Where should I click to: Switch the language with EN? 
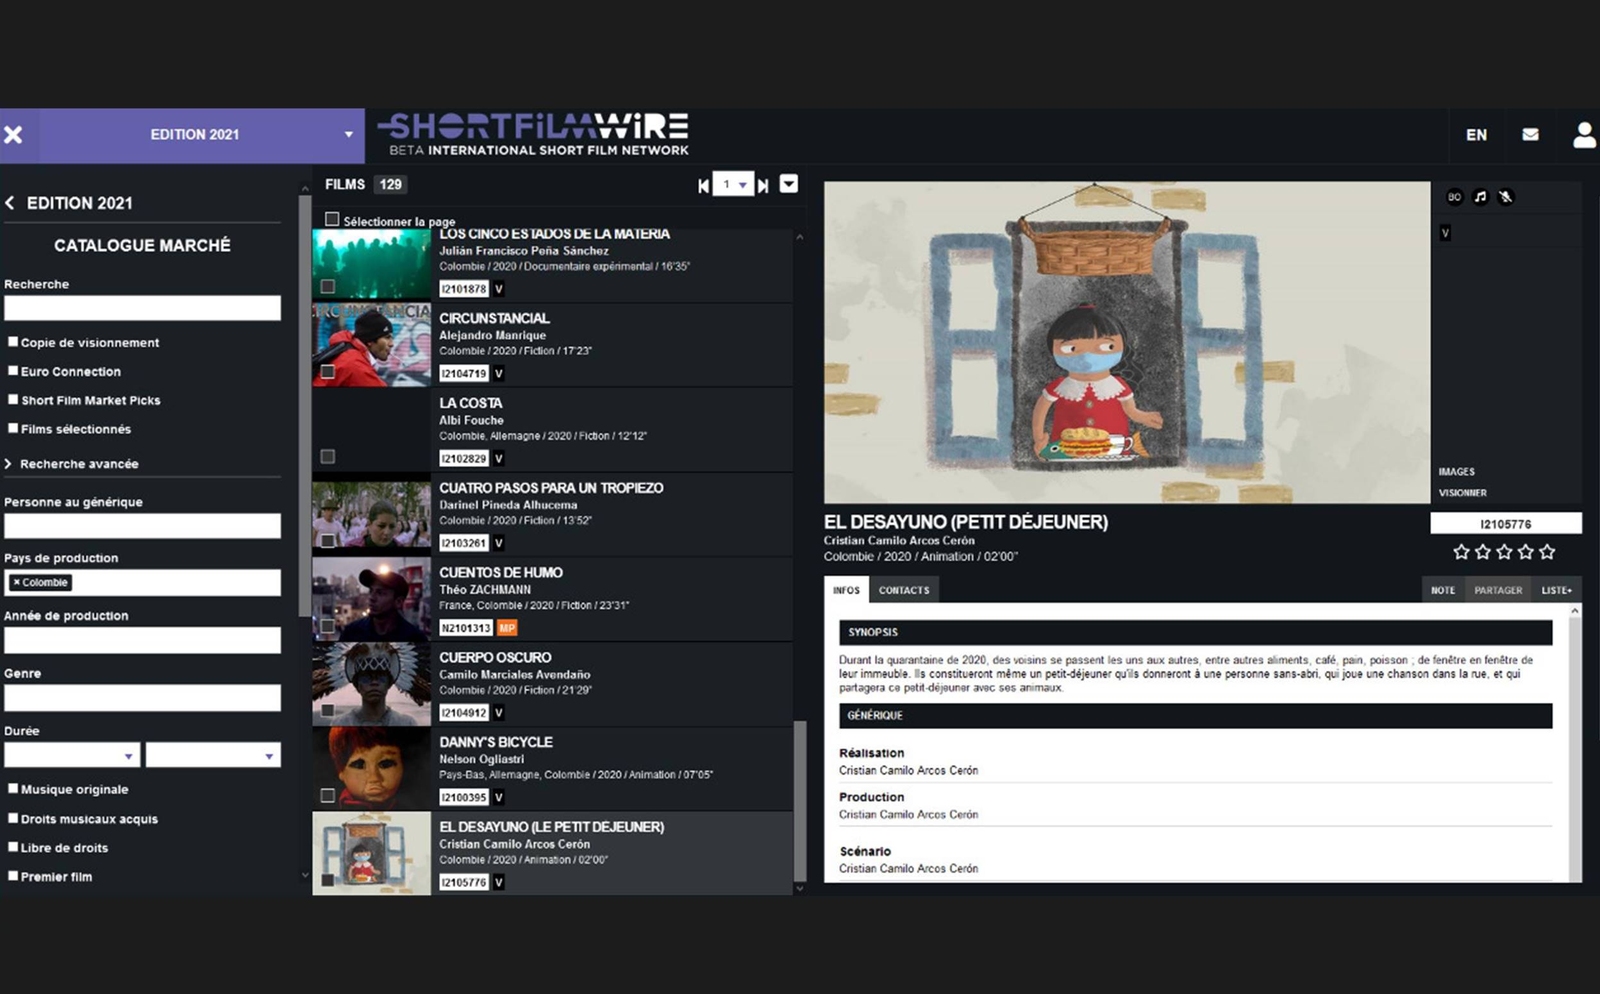1476,134
